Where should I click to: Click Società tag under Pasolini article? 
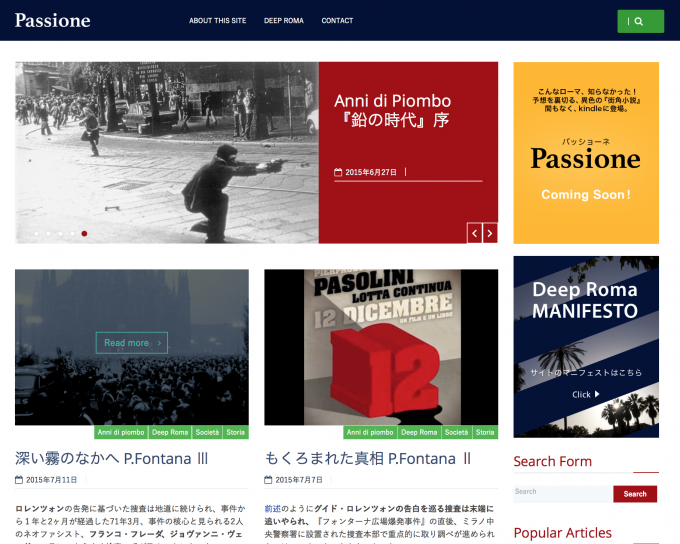pos(456,433)
